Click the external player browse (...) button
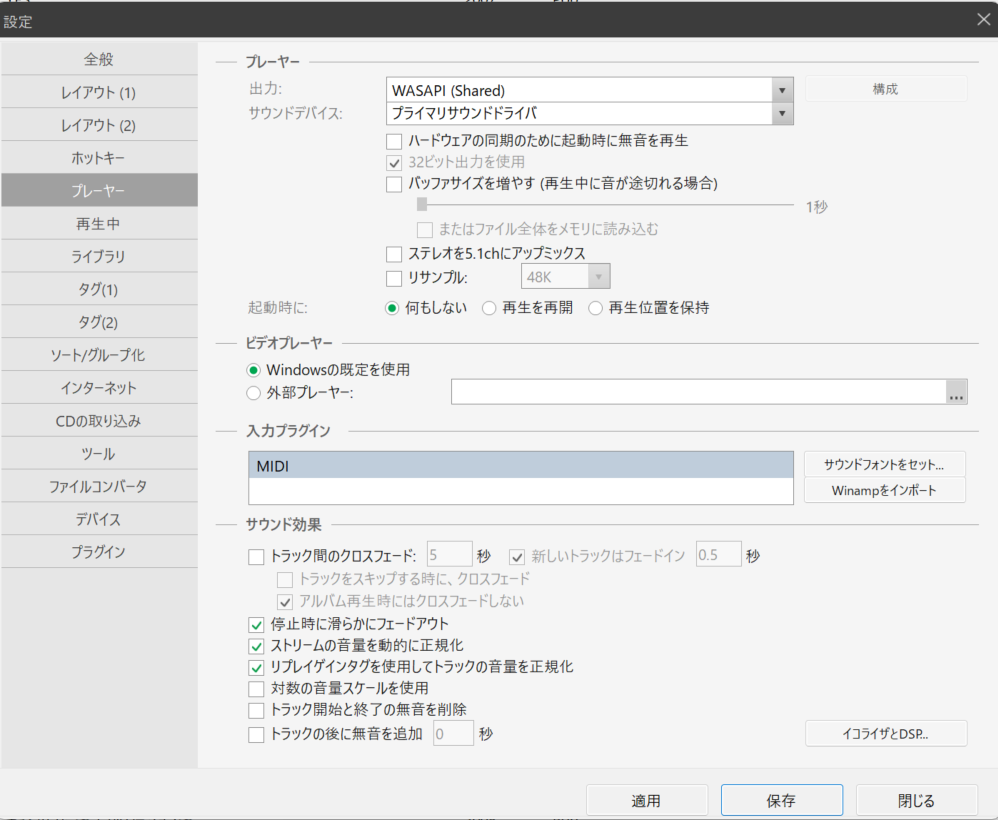The width and height of the screenshot is (998, 820). point(957,393)
